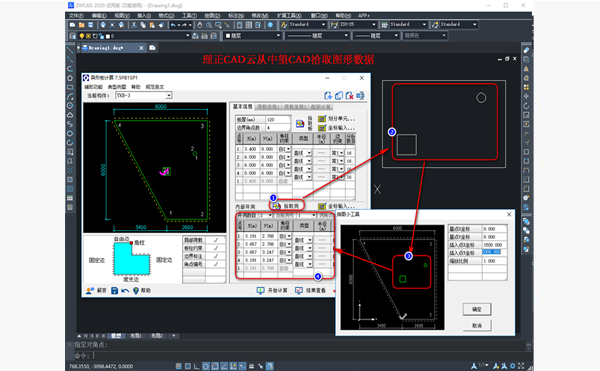Click the layer properties manager icon

tap(73, 36)
